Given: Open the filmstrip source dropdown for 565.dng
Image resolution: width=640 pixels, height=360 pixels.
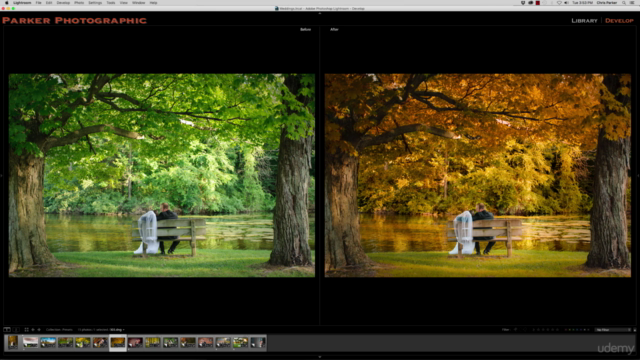Looking at the screenshot, I should coord(117,330).
